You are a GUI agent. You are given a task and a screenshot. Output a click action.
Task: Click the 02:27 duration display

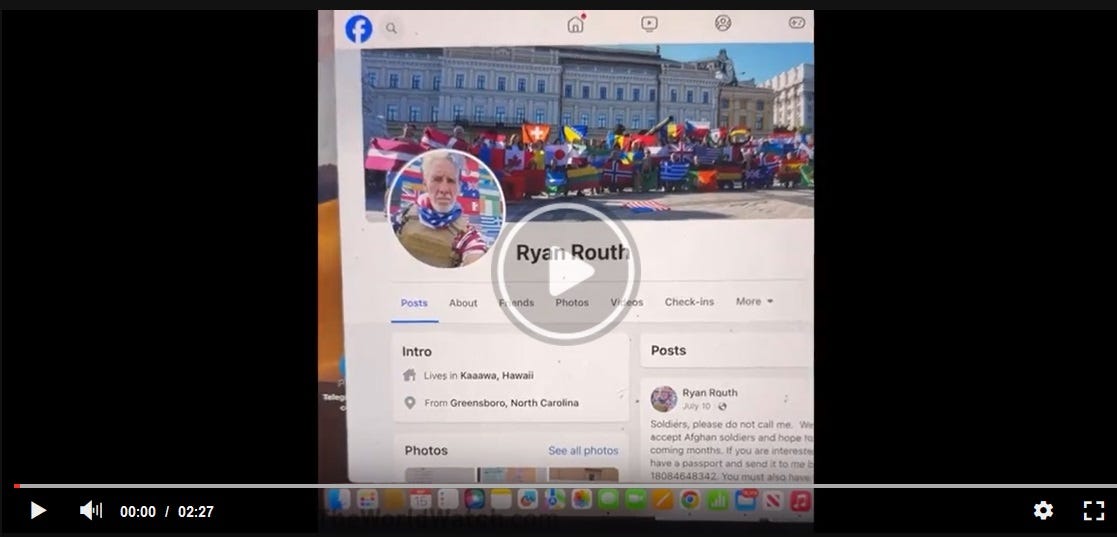(196, 511)
